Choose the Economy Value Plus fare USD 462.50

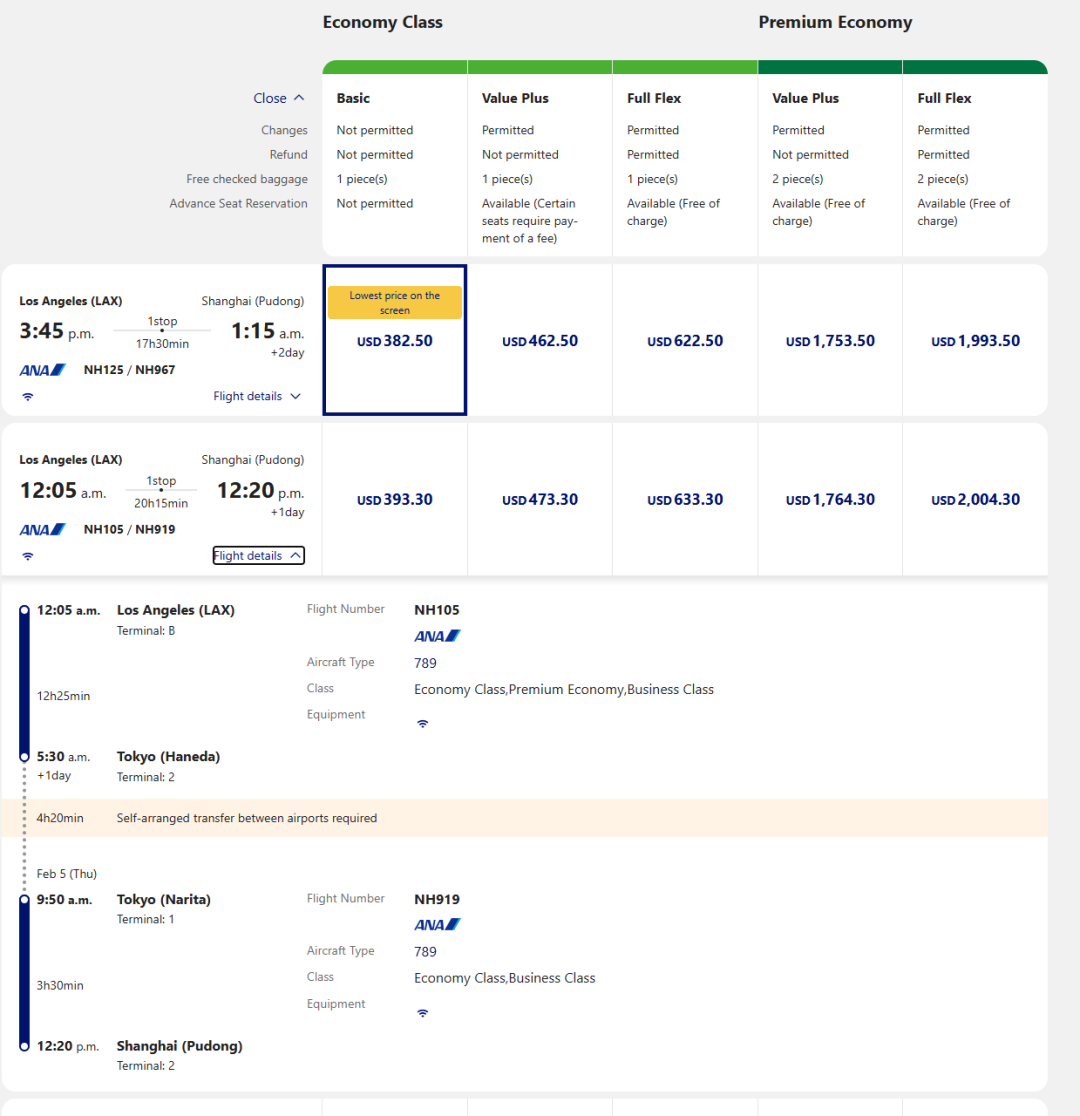pyautogui.click(x=540, y=341)
